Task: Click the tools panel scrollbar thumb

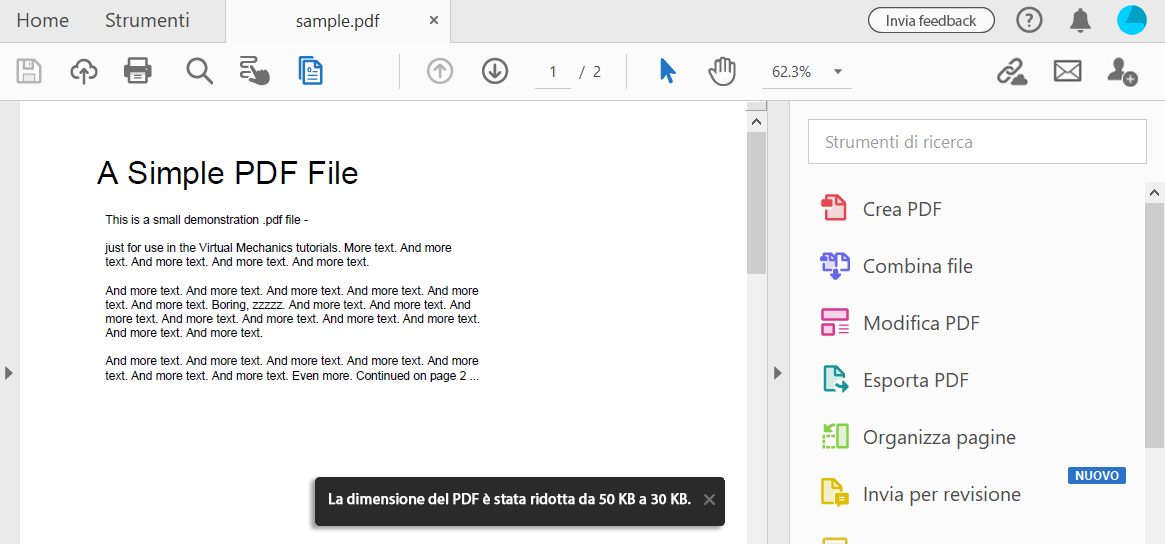Action: [1155, 325]
